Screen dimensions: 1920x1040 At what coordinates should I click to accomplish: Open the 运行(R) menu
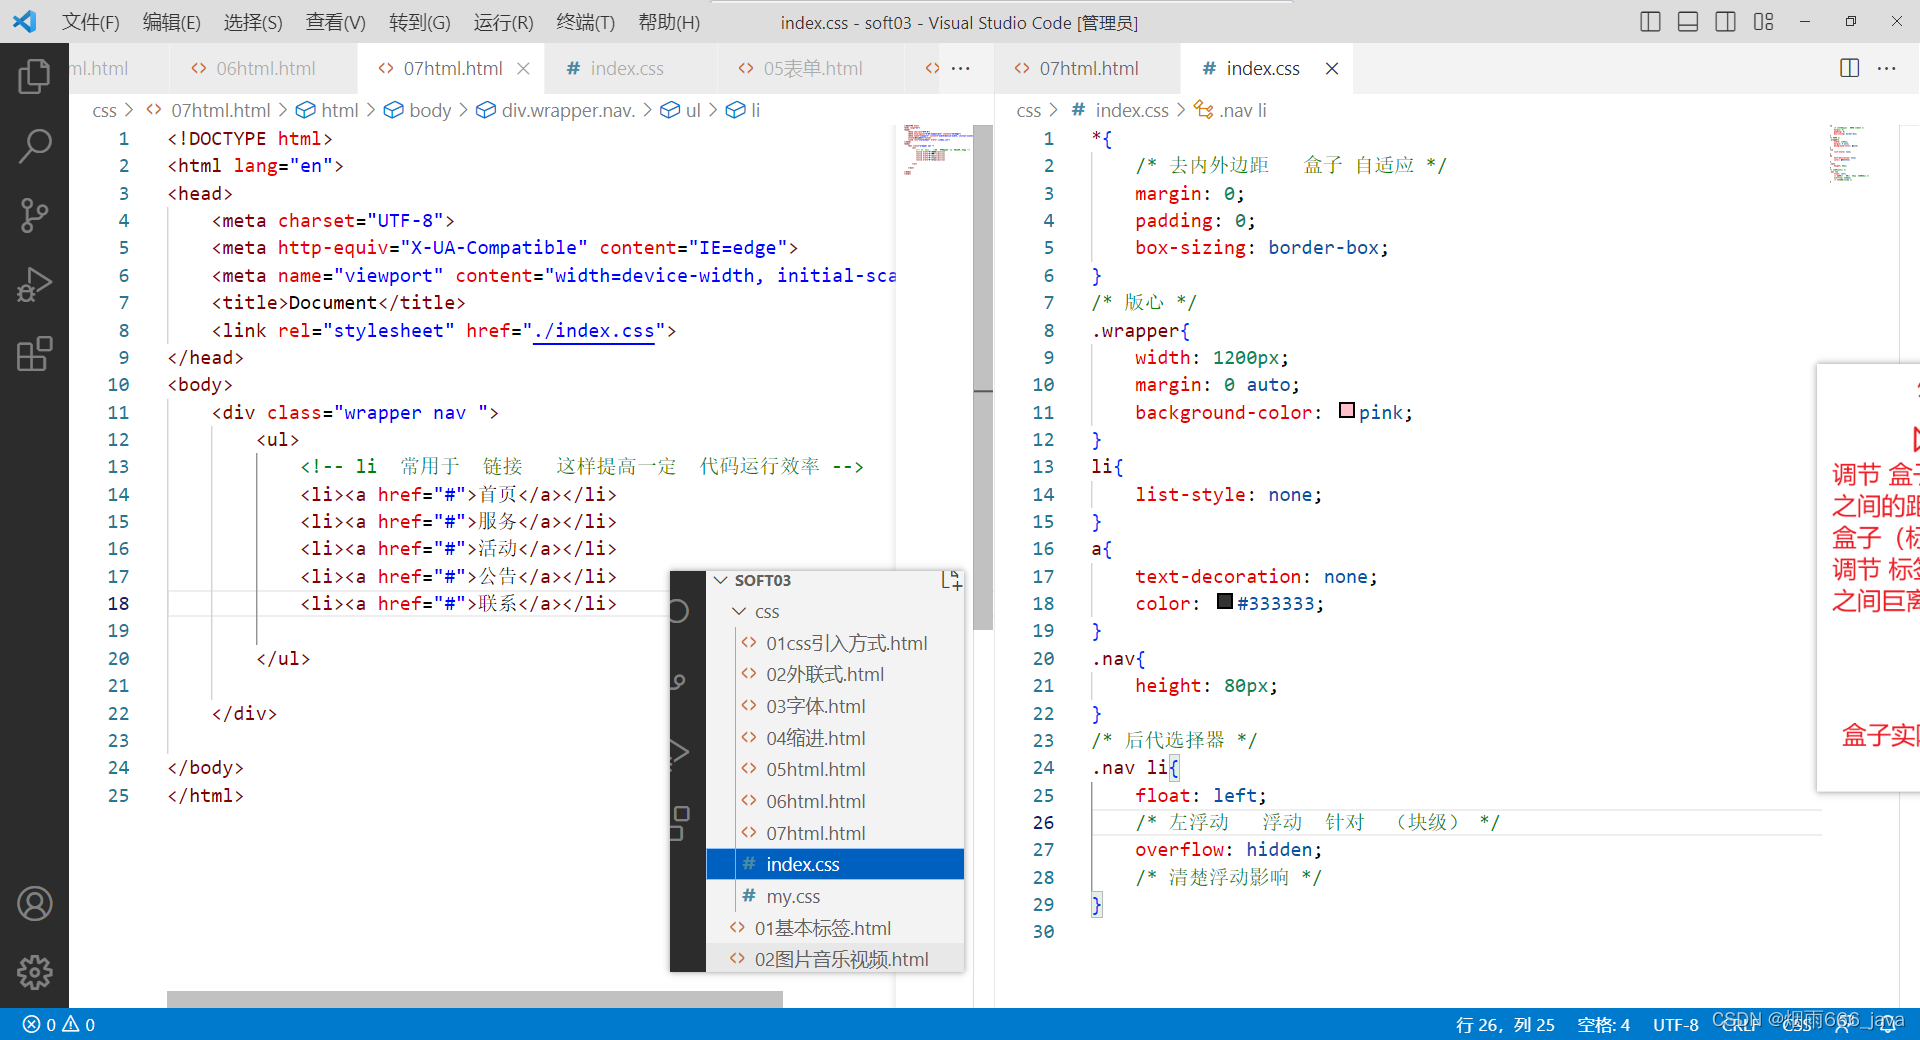[x=503, y=22]
